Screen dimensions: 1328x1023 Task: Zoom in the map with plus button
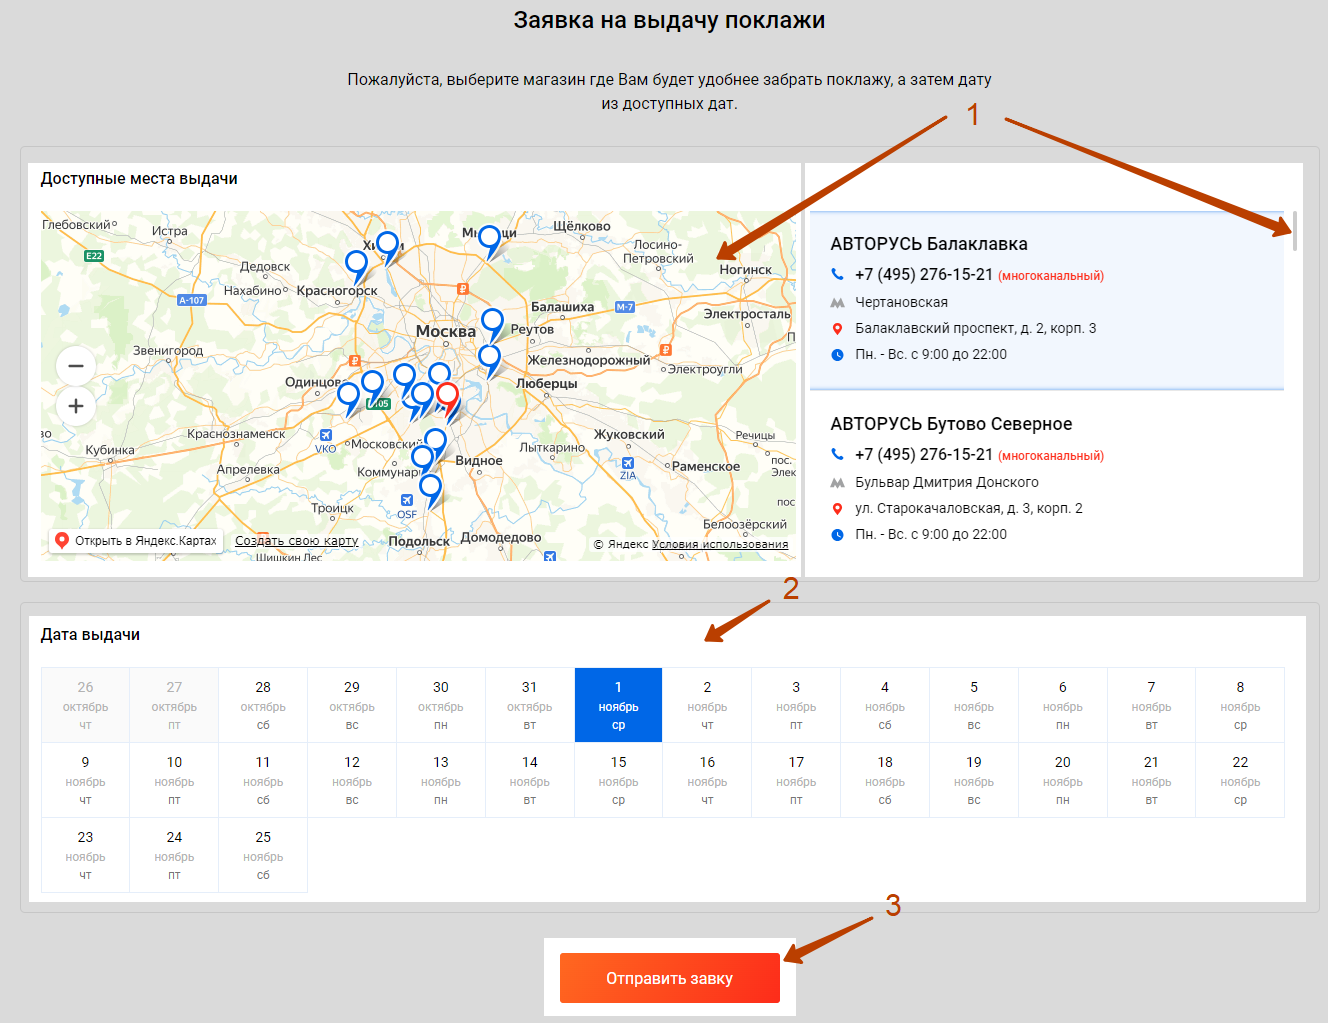[76, 406]
